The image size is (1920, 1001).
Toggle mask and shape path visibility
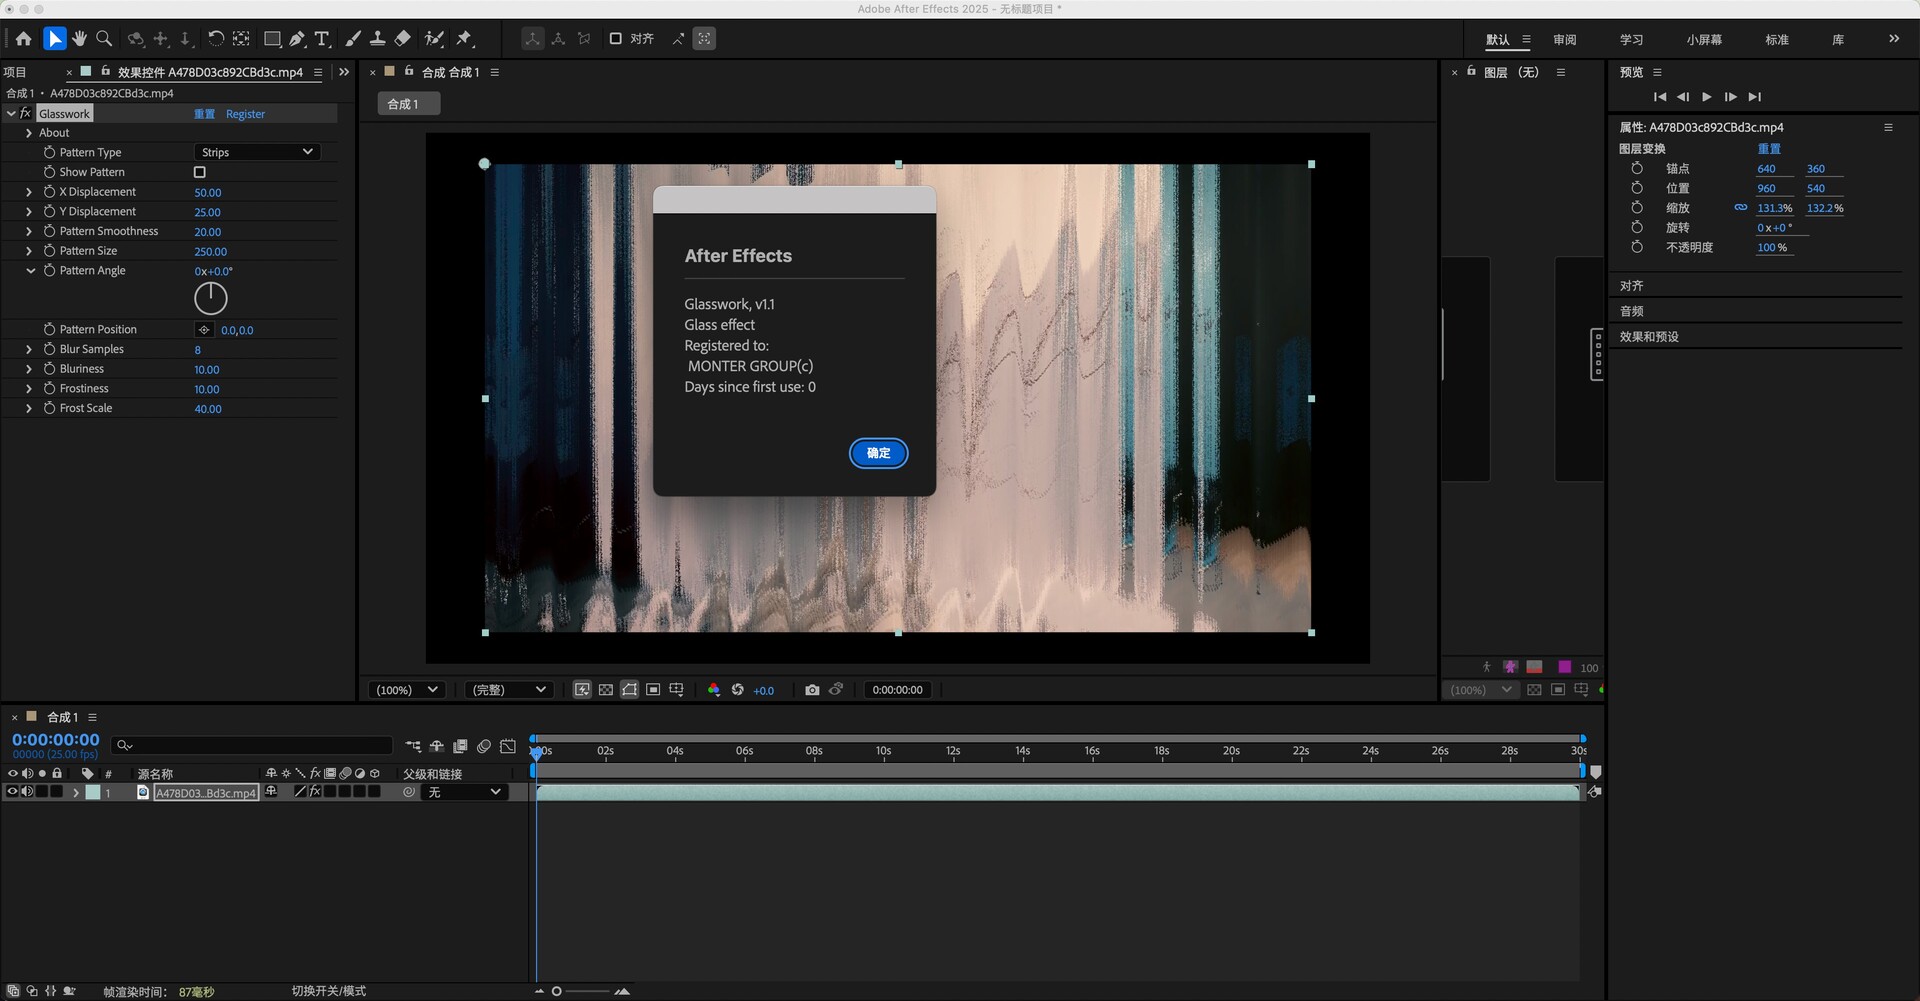click(630, 690)
